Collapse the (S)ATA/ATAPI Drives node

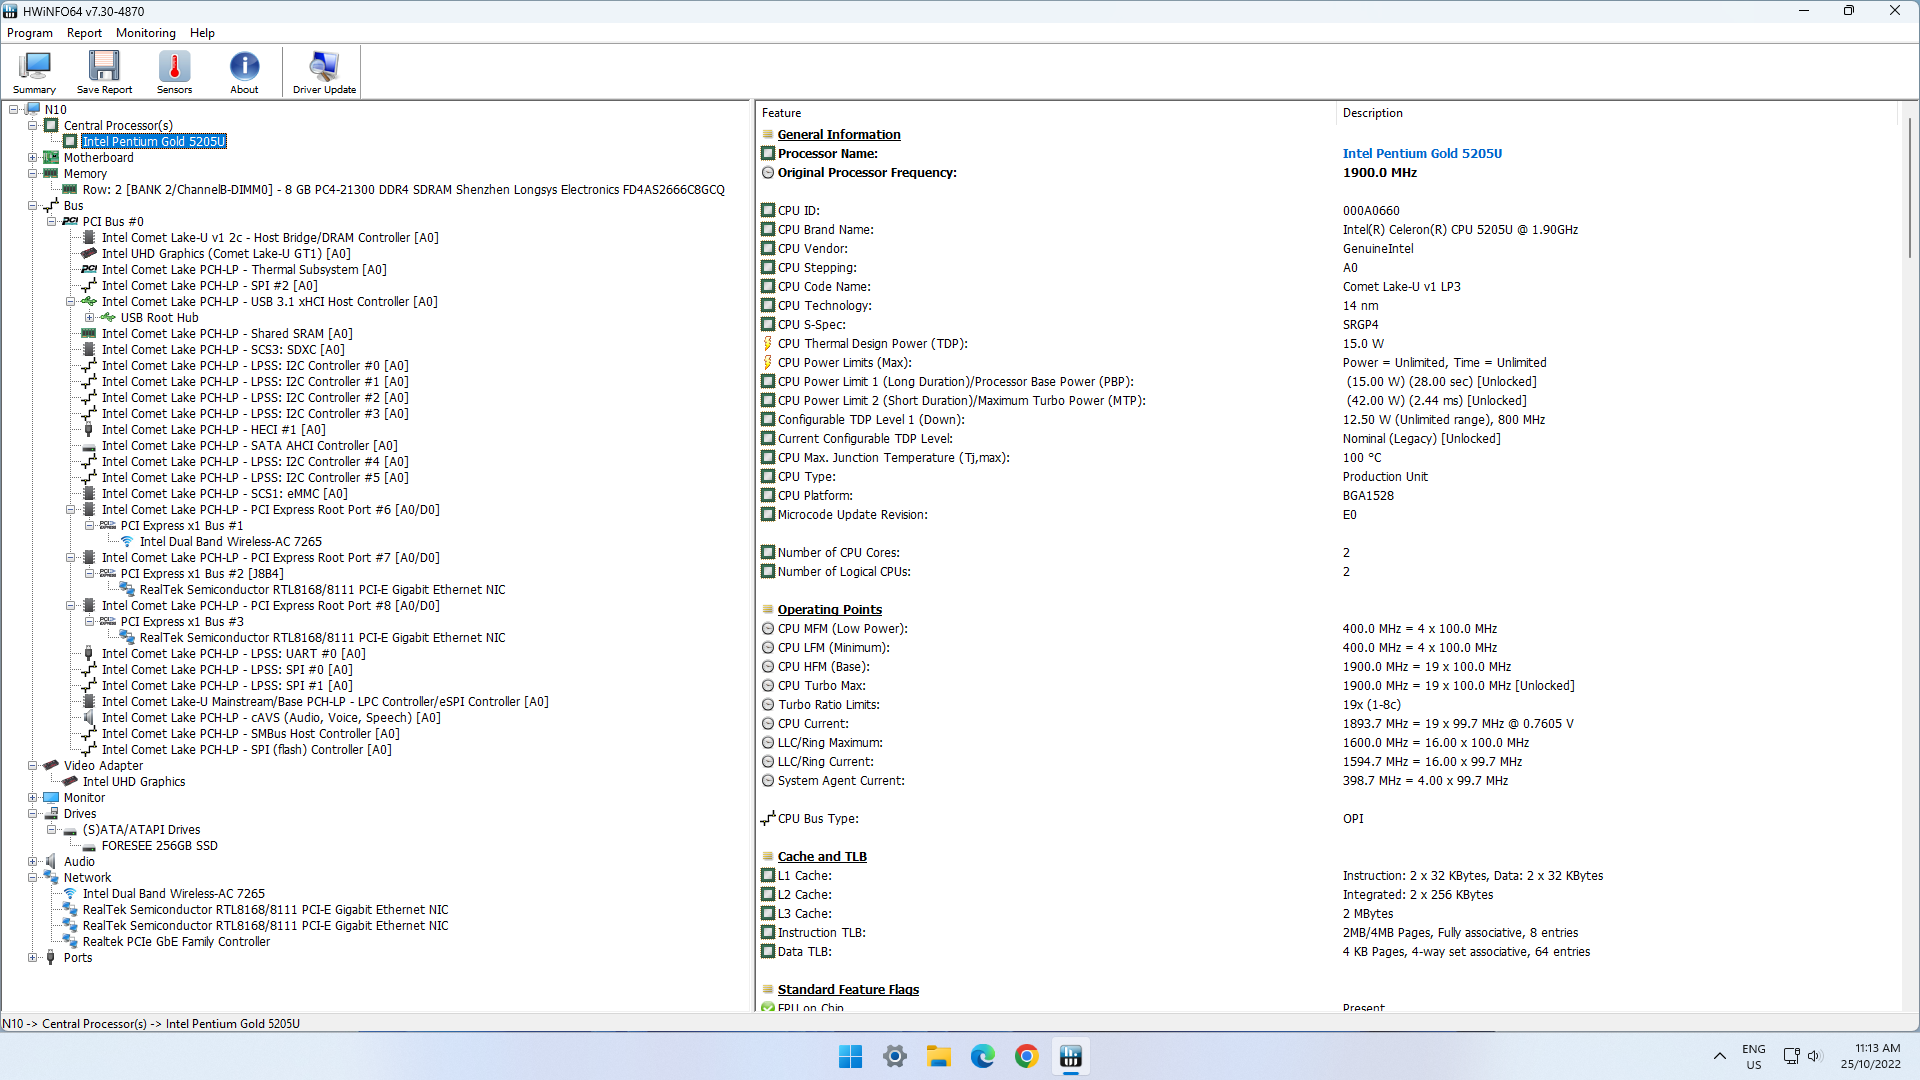pos(52,830)
